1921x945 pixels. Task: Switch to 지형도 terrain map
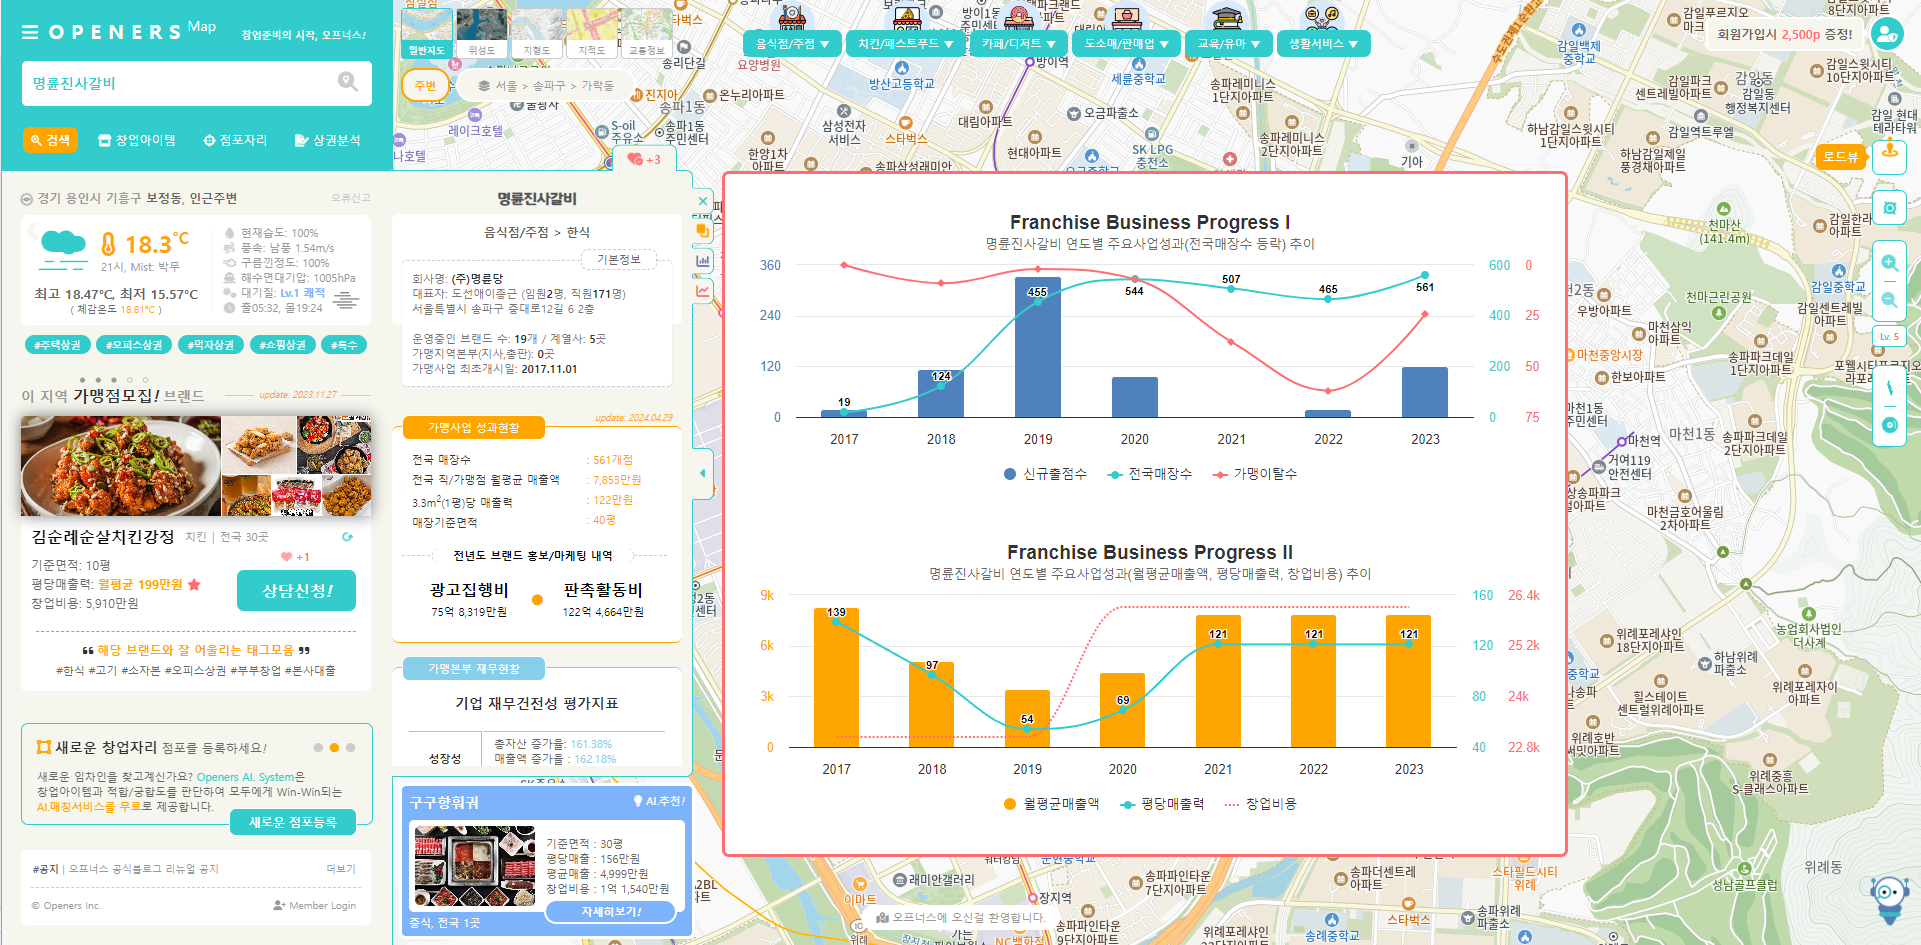point(536,34)
